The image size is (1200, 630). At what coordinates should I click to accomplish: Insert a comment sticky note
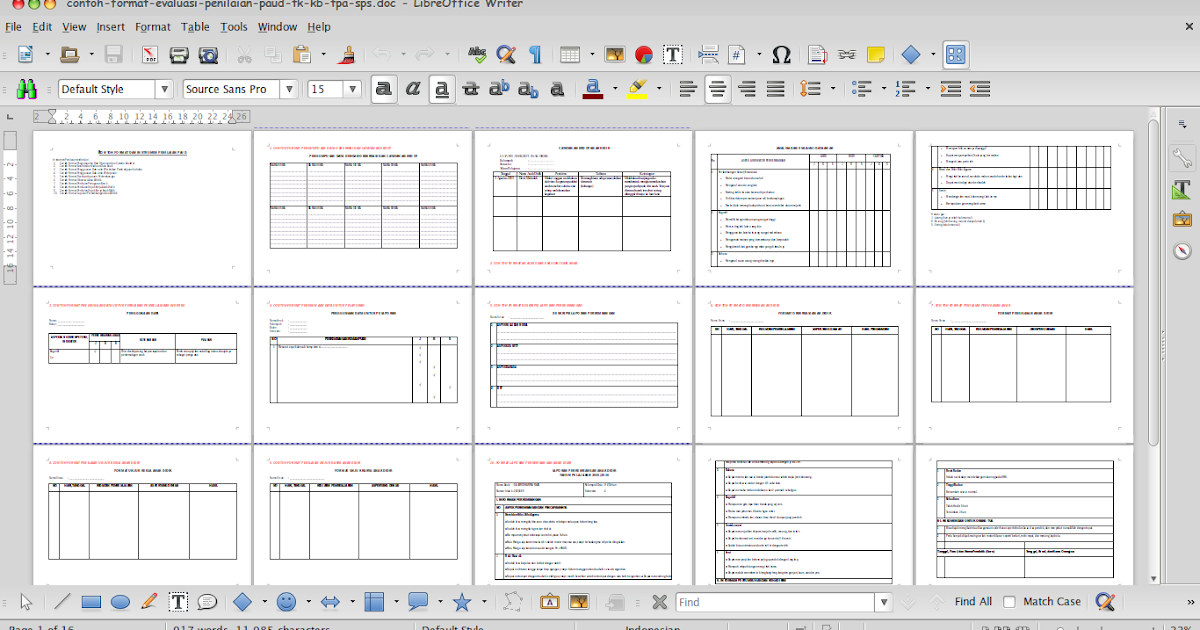876,54
